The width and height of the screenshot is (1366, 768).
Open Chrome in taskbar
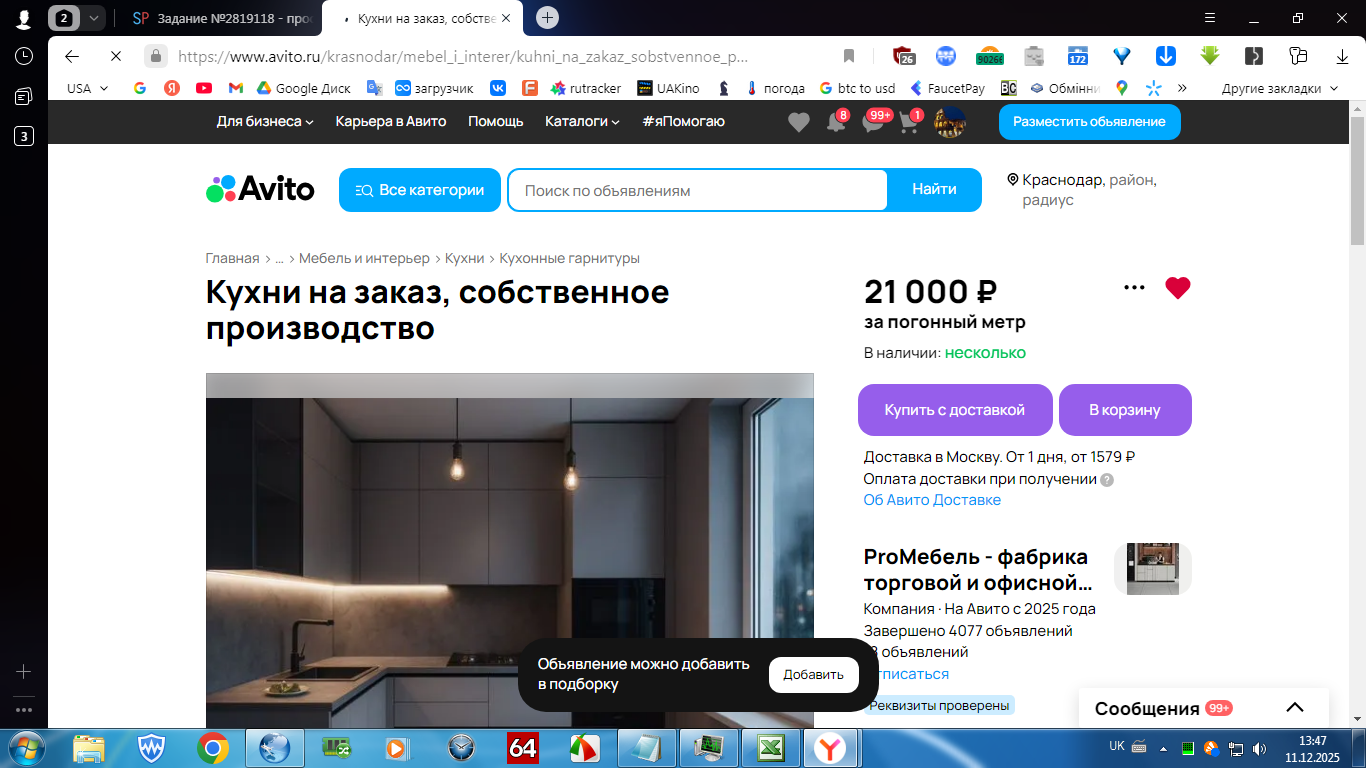[212, 748]
